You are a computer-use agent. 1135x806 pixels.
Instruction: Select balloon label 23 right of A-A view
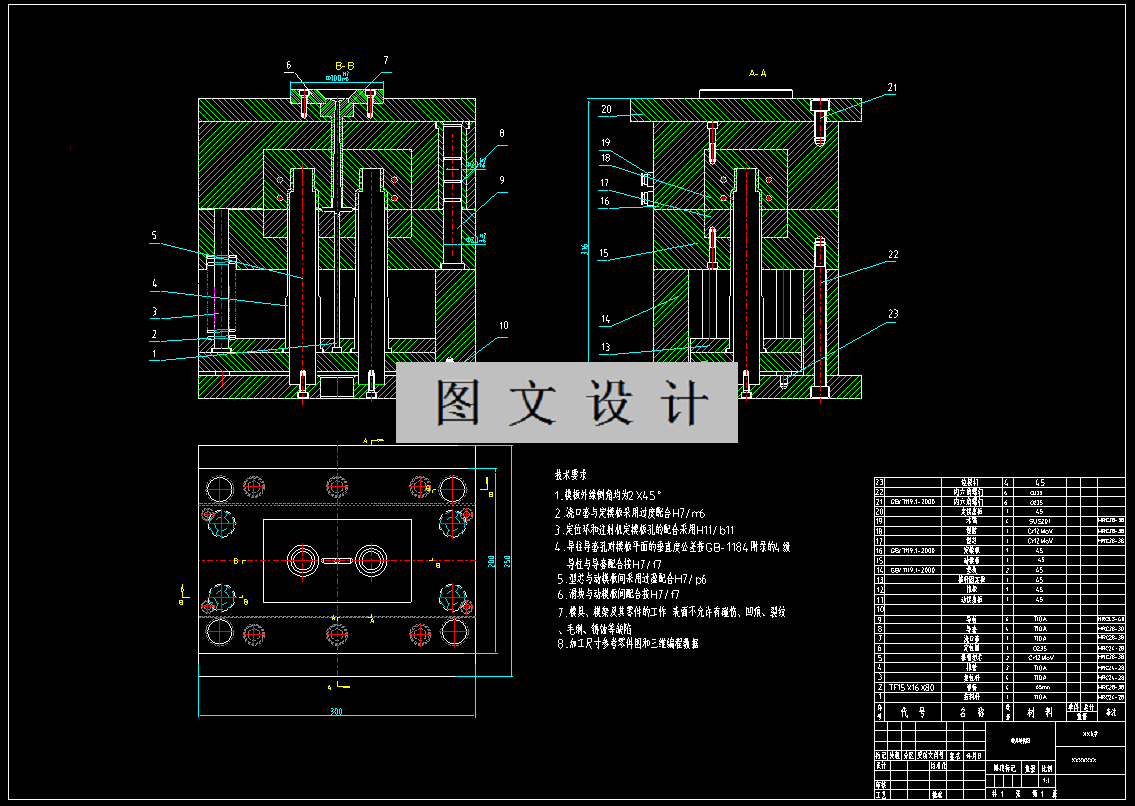[x=893, y=314]
